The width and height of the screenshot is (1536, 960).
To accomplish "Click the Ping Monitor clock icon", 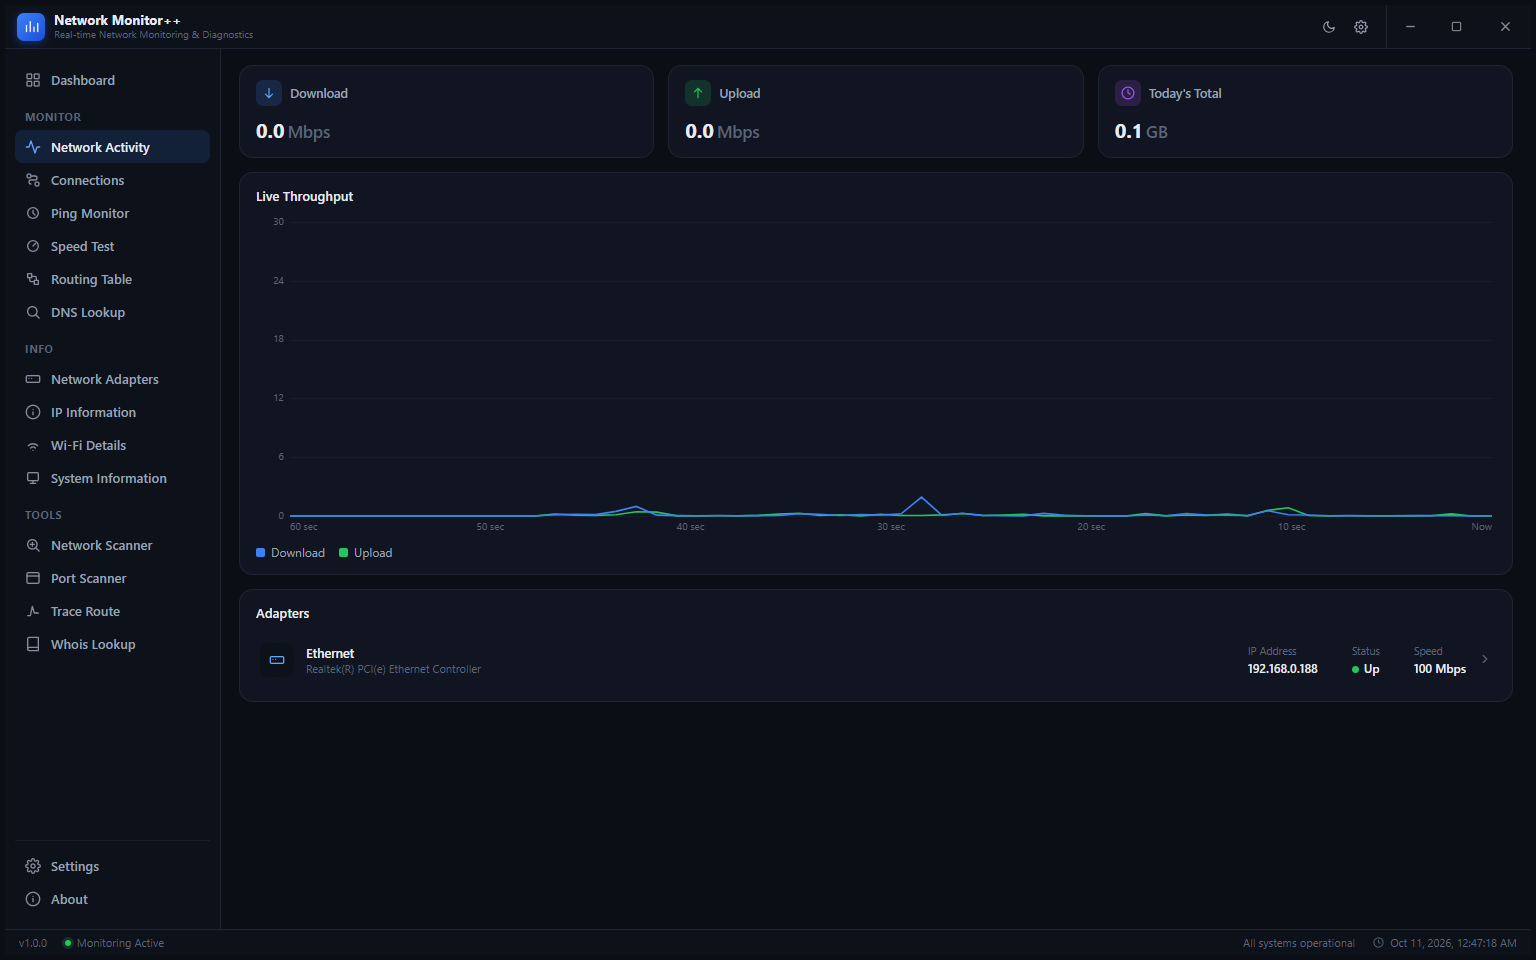I will 33,213.
